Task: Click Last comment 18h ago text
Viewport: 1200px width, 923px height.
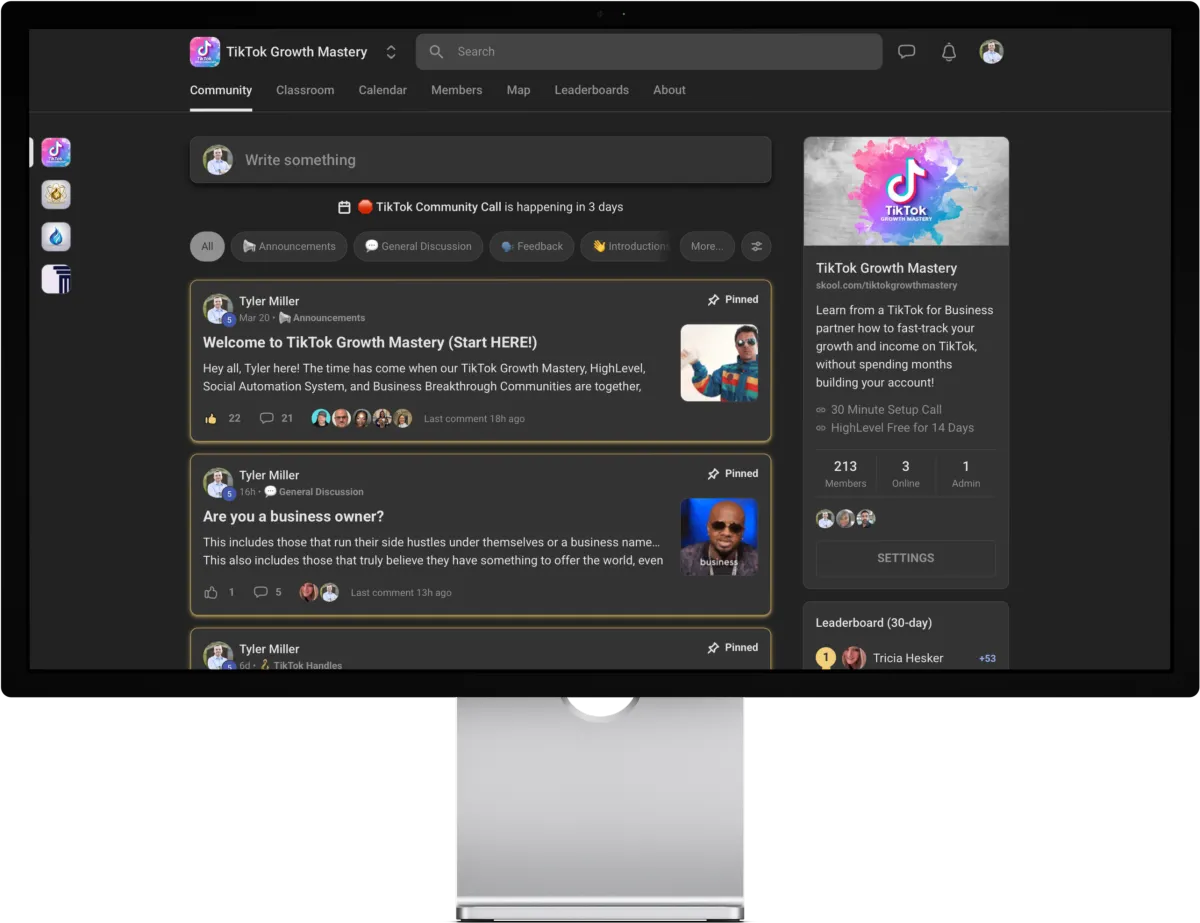Action: coord(474,419)
